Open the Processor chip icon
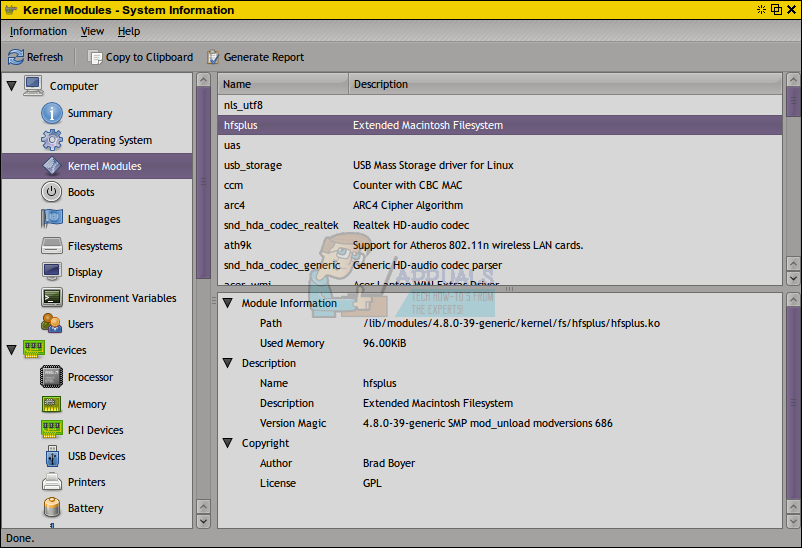The image size is (802, 548). 52,377
